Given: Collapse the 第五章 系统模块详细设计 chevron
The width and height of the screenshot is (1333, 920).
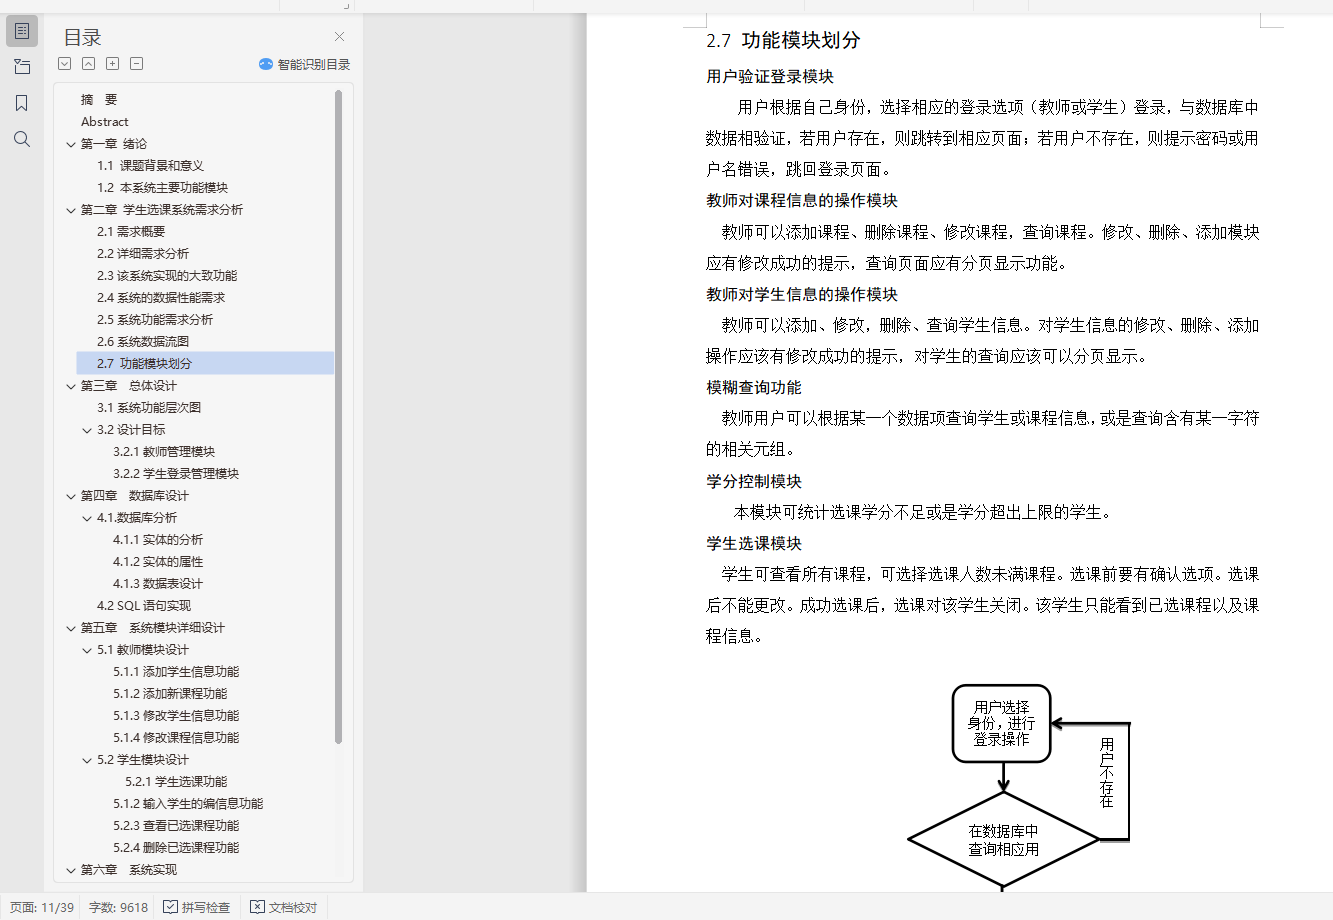Looking at the screenshot, I should [71, 628].
